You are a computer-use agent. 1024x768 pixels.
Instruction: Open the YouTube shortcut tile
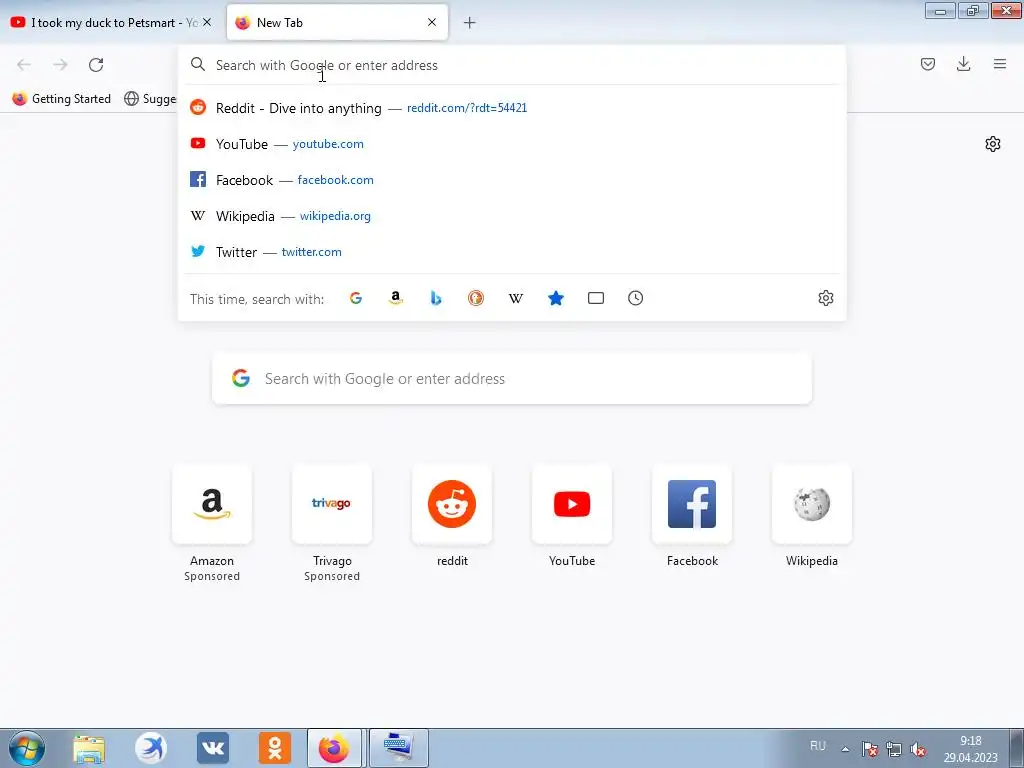[x=572, y=504]
